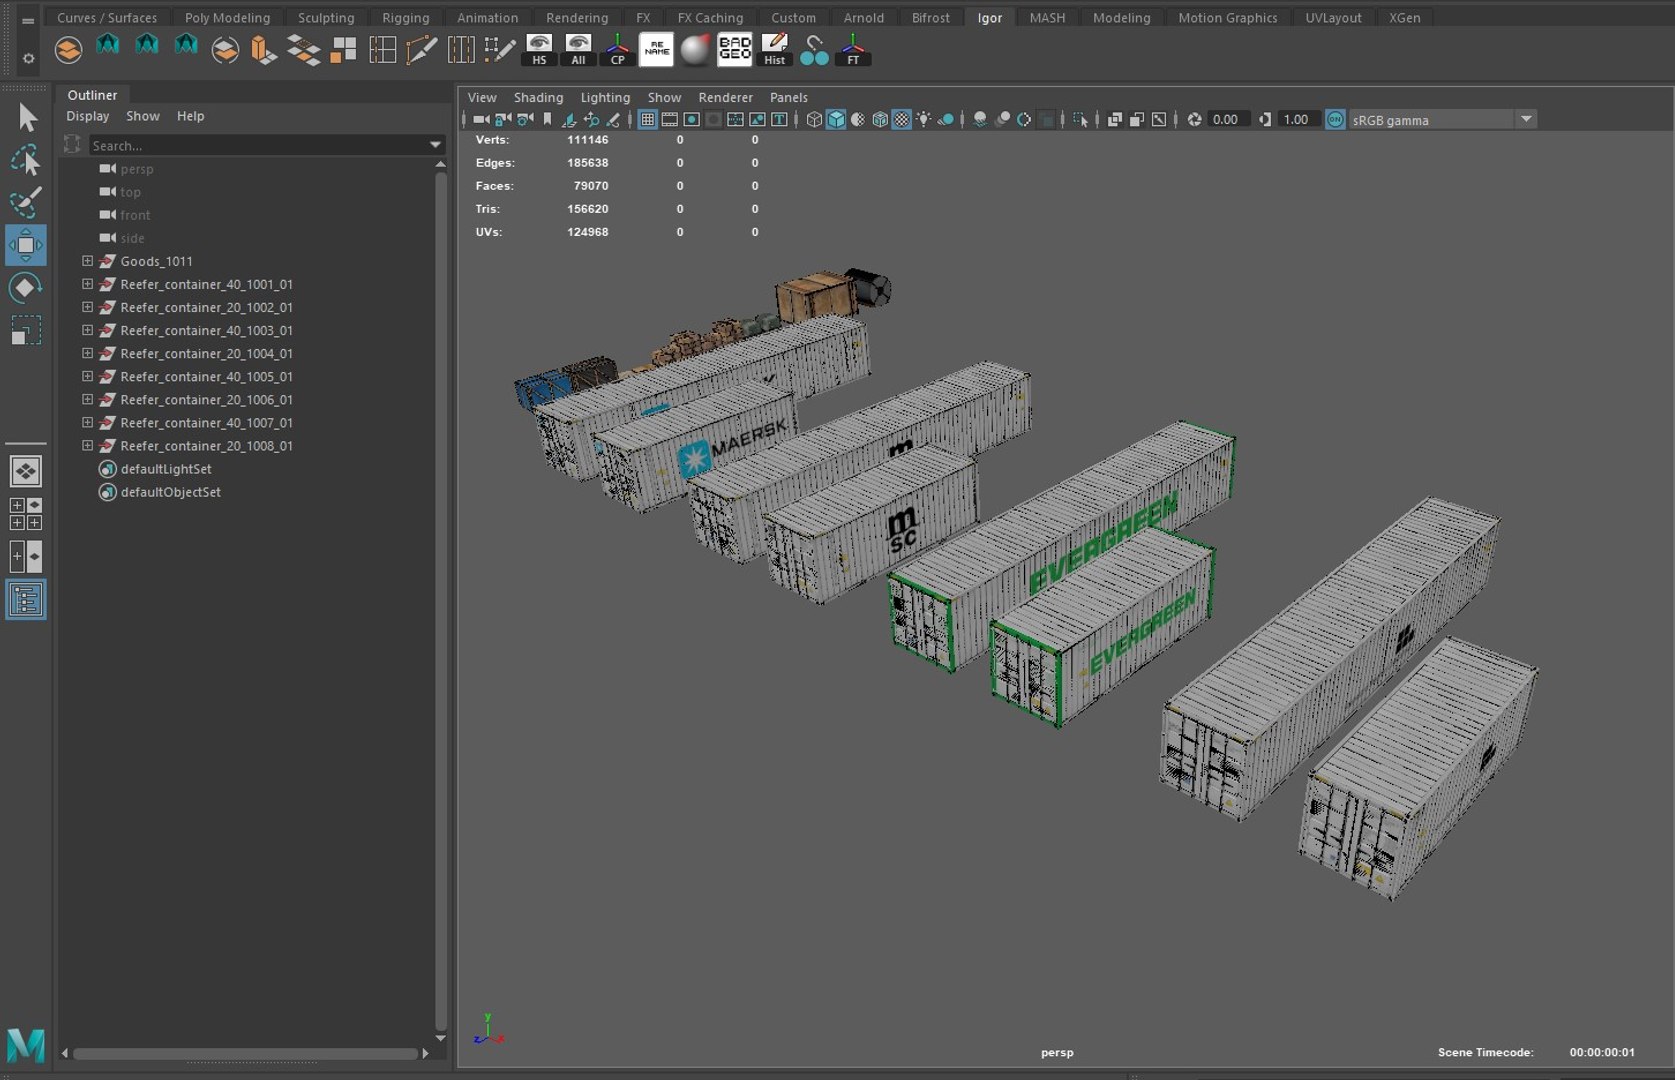Run the FT shelf script

853,49
